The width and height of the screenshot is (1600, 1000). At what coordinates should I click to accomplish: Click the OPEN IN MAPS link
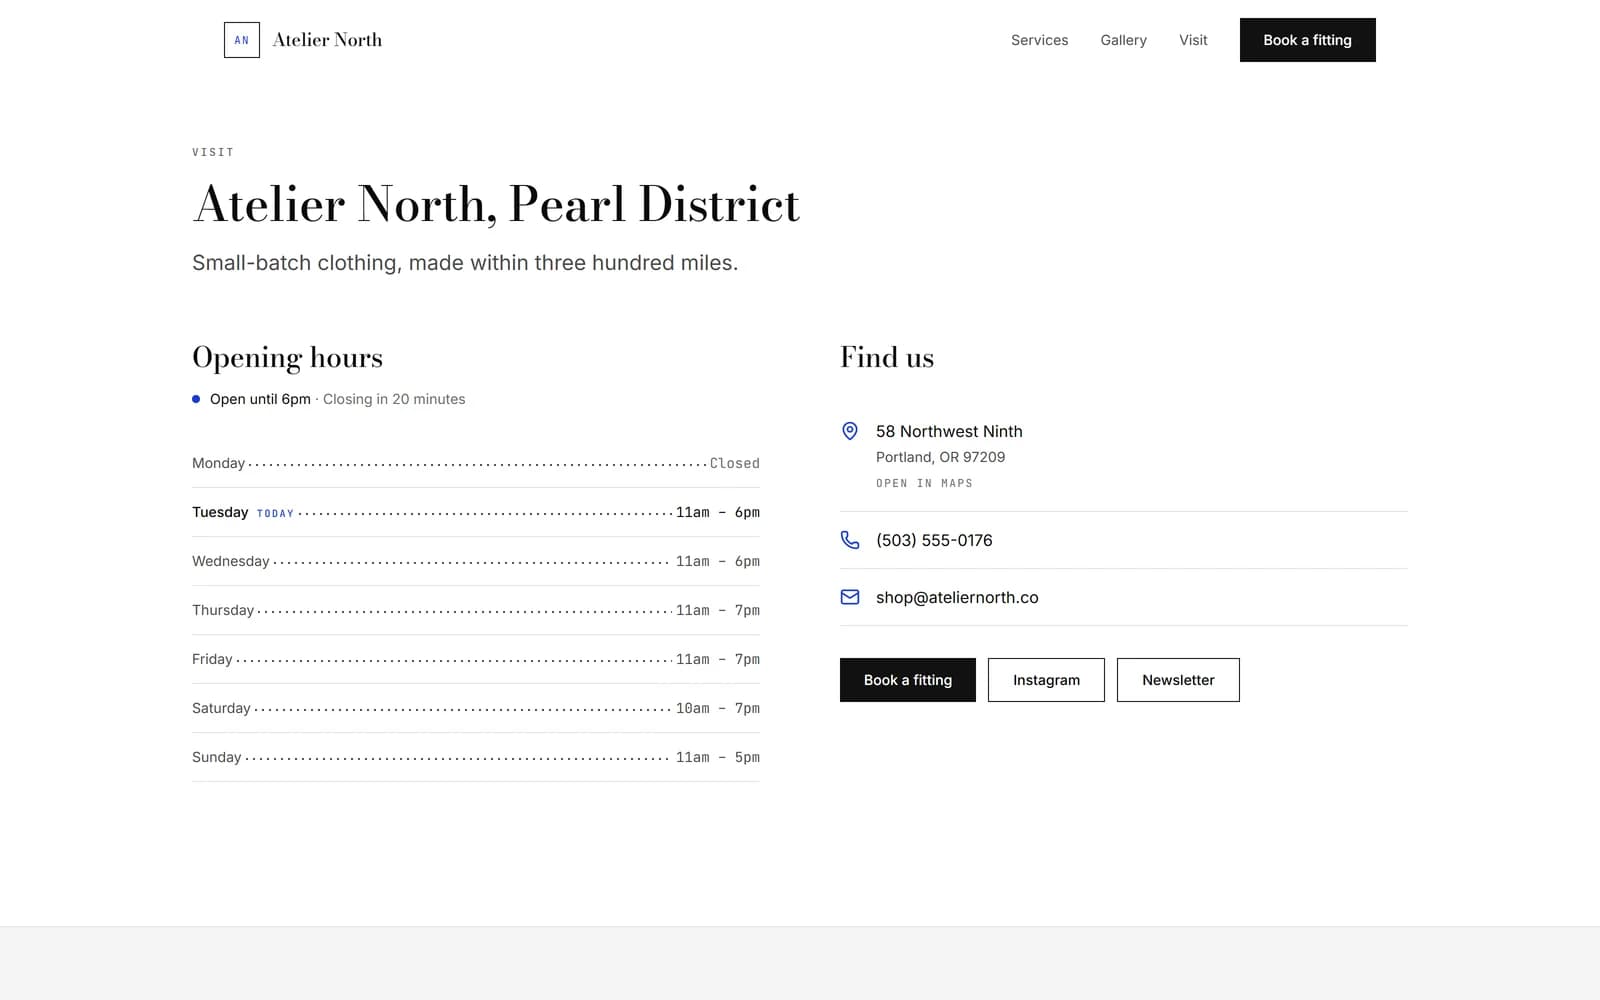click(924, 483)
